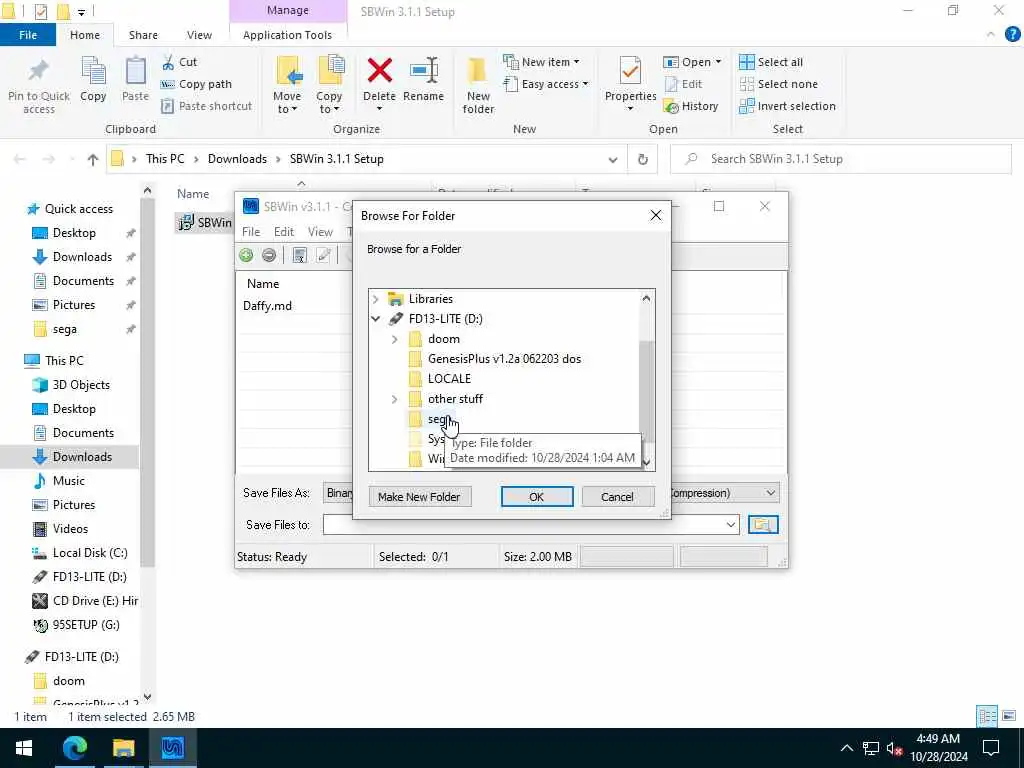Image resolution: width=1024 pixels, height=768 pixels.
Task: Switch to details view in Explorer status bar
Action: (987, 716)
